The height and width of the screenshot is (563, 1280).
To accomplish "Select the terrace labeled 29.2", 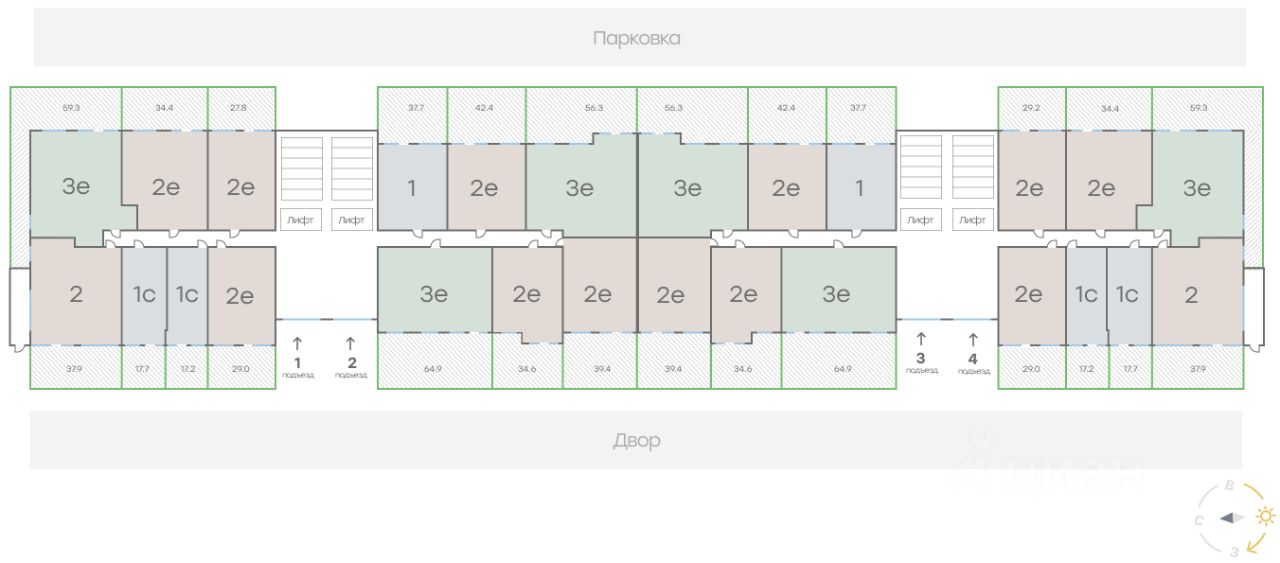I will pos(1031,109).
